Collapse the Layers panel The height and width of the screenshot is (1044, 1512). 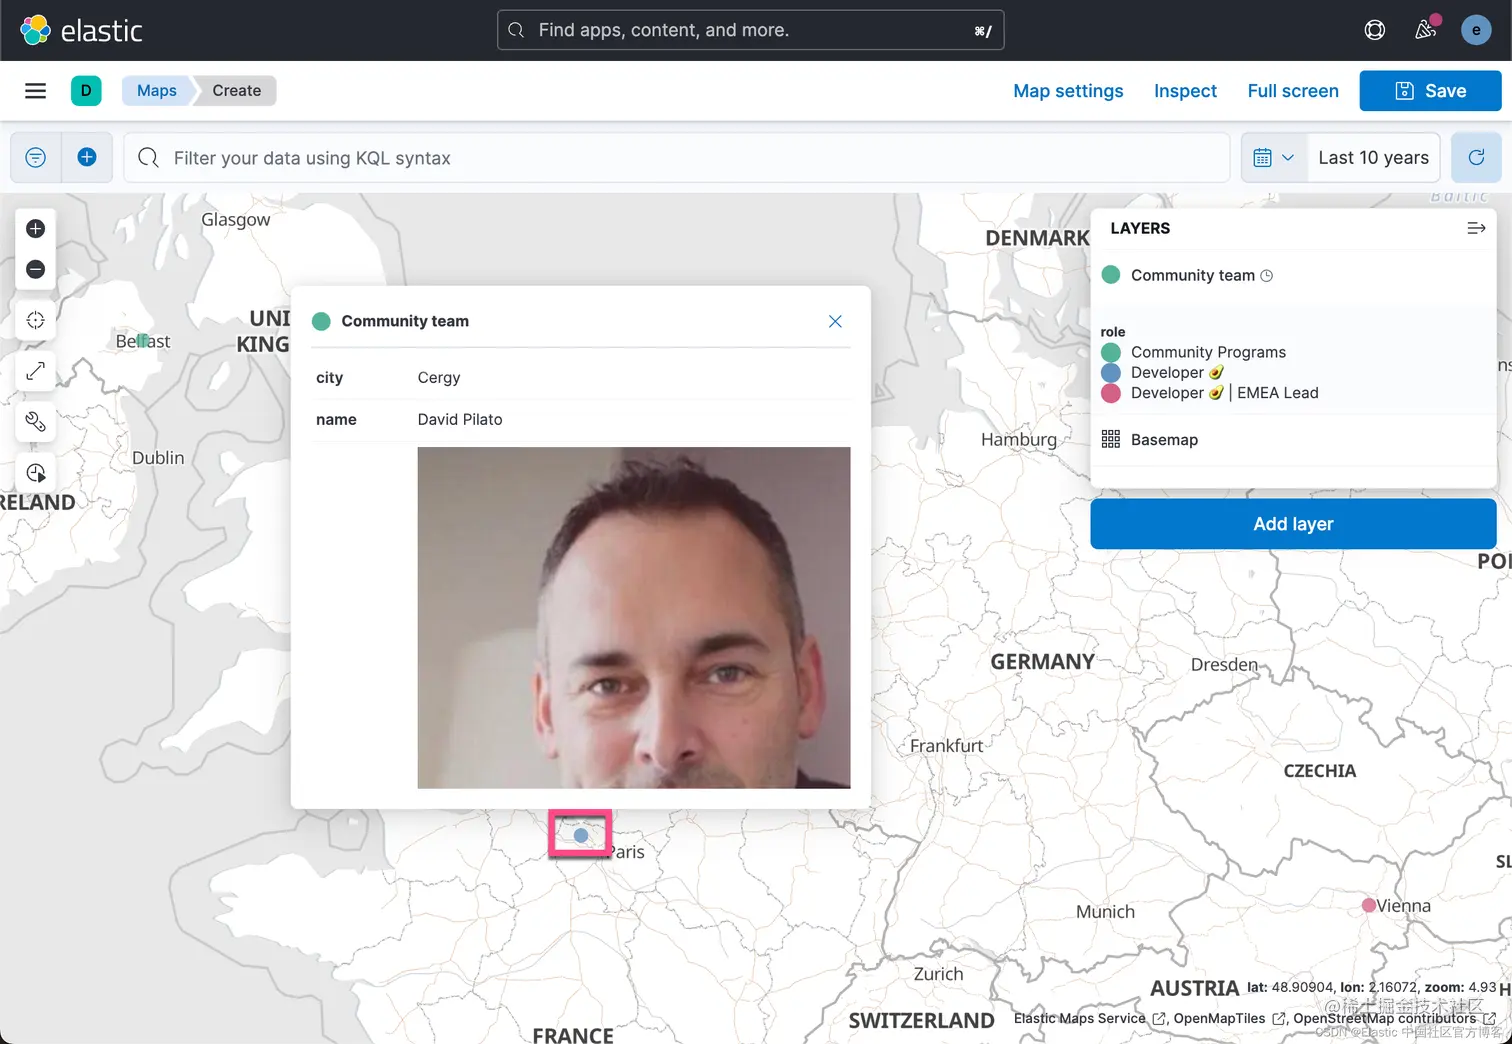pos(1476,228)
